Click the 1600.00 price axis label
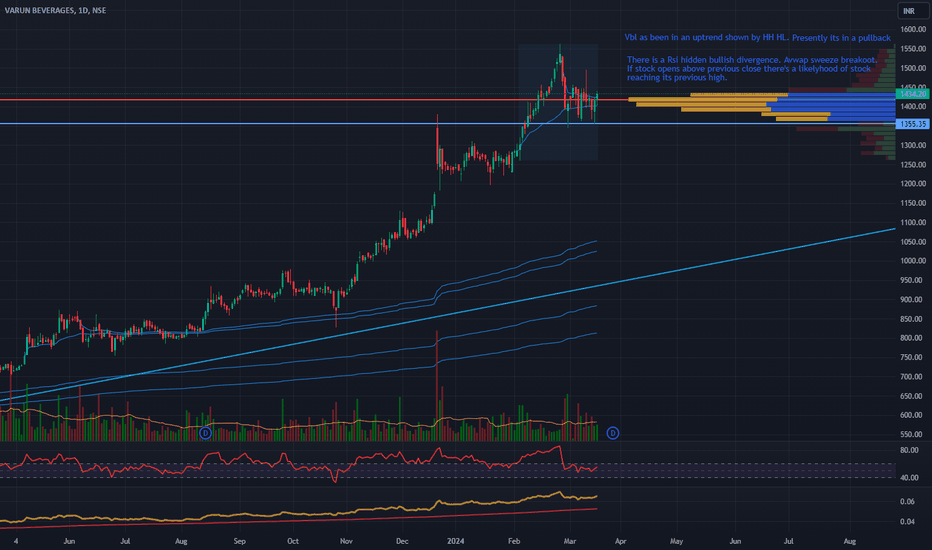Screen dimensions: 932x550 click(x=913, y=29)
